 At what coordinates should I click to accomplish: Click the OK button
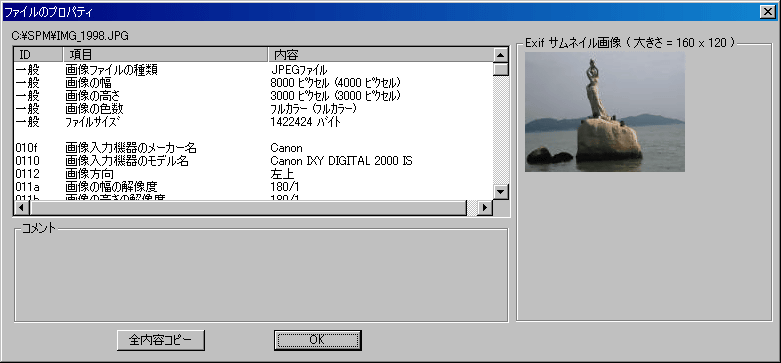coord(317,340)
